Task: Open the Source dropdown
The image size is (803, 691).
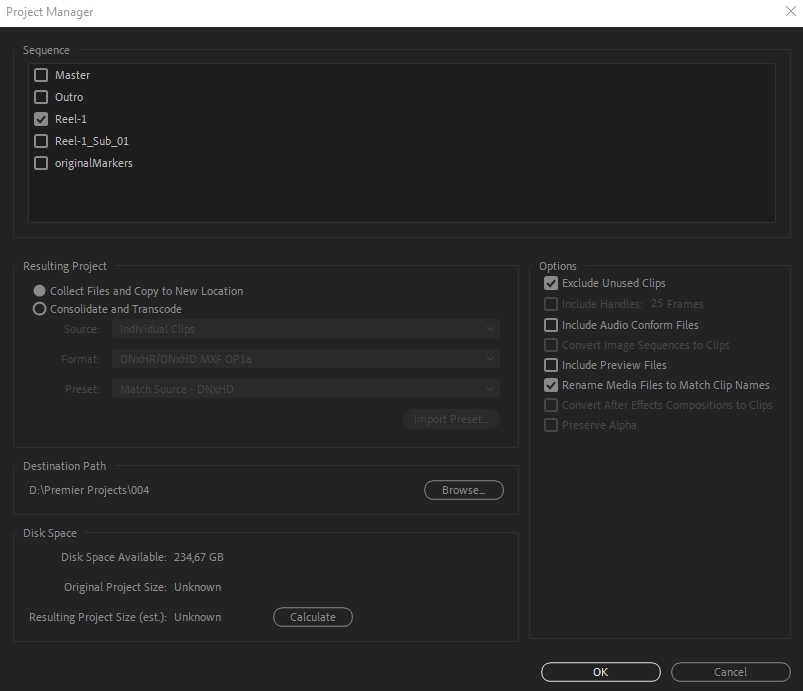Action: pyautogui.click(x=307, y=329)
